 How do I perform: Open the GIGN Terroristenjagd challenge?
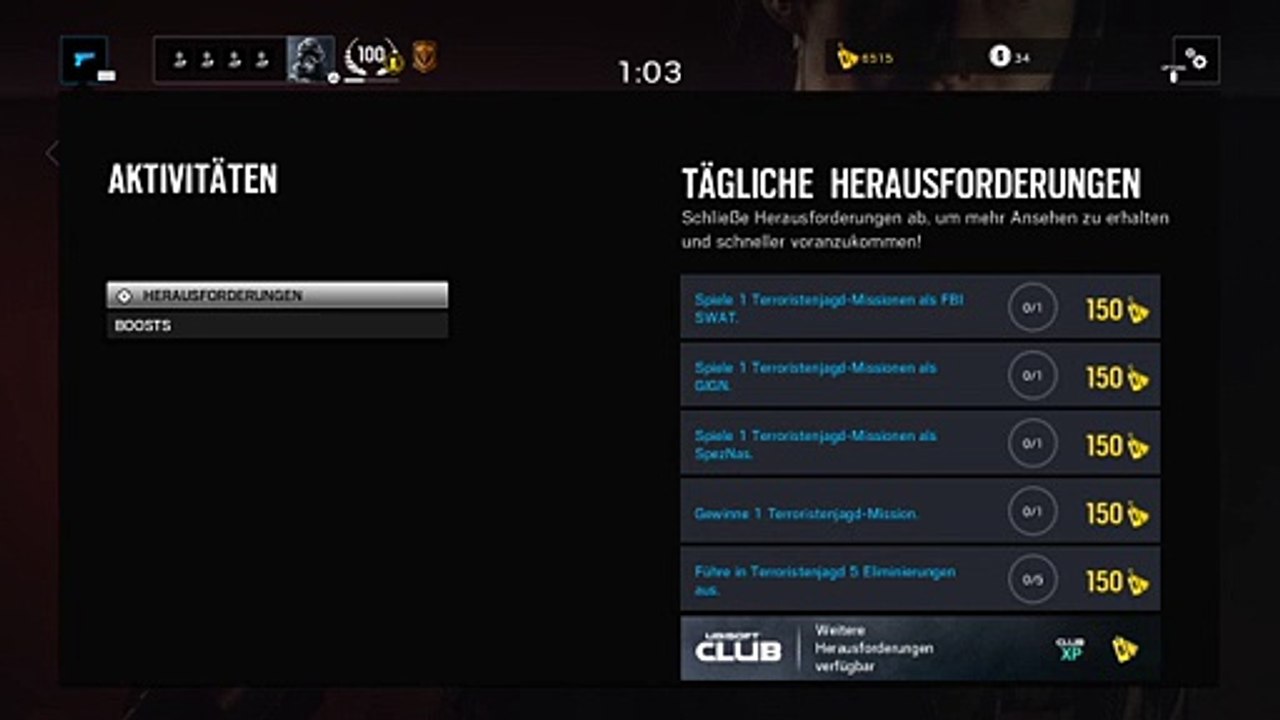click(920, 375)
